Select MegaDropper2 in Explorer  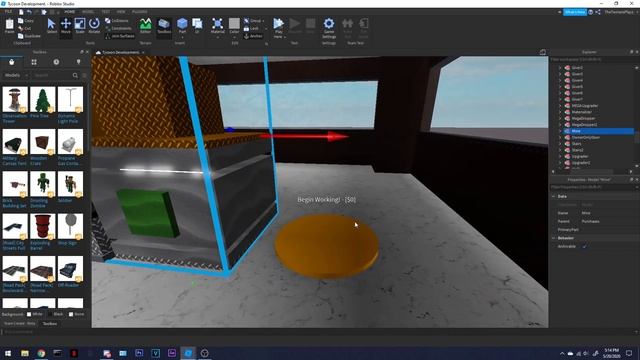pyautogui.click(x=584, y=124)
